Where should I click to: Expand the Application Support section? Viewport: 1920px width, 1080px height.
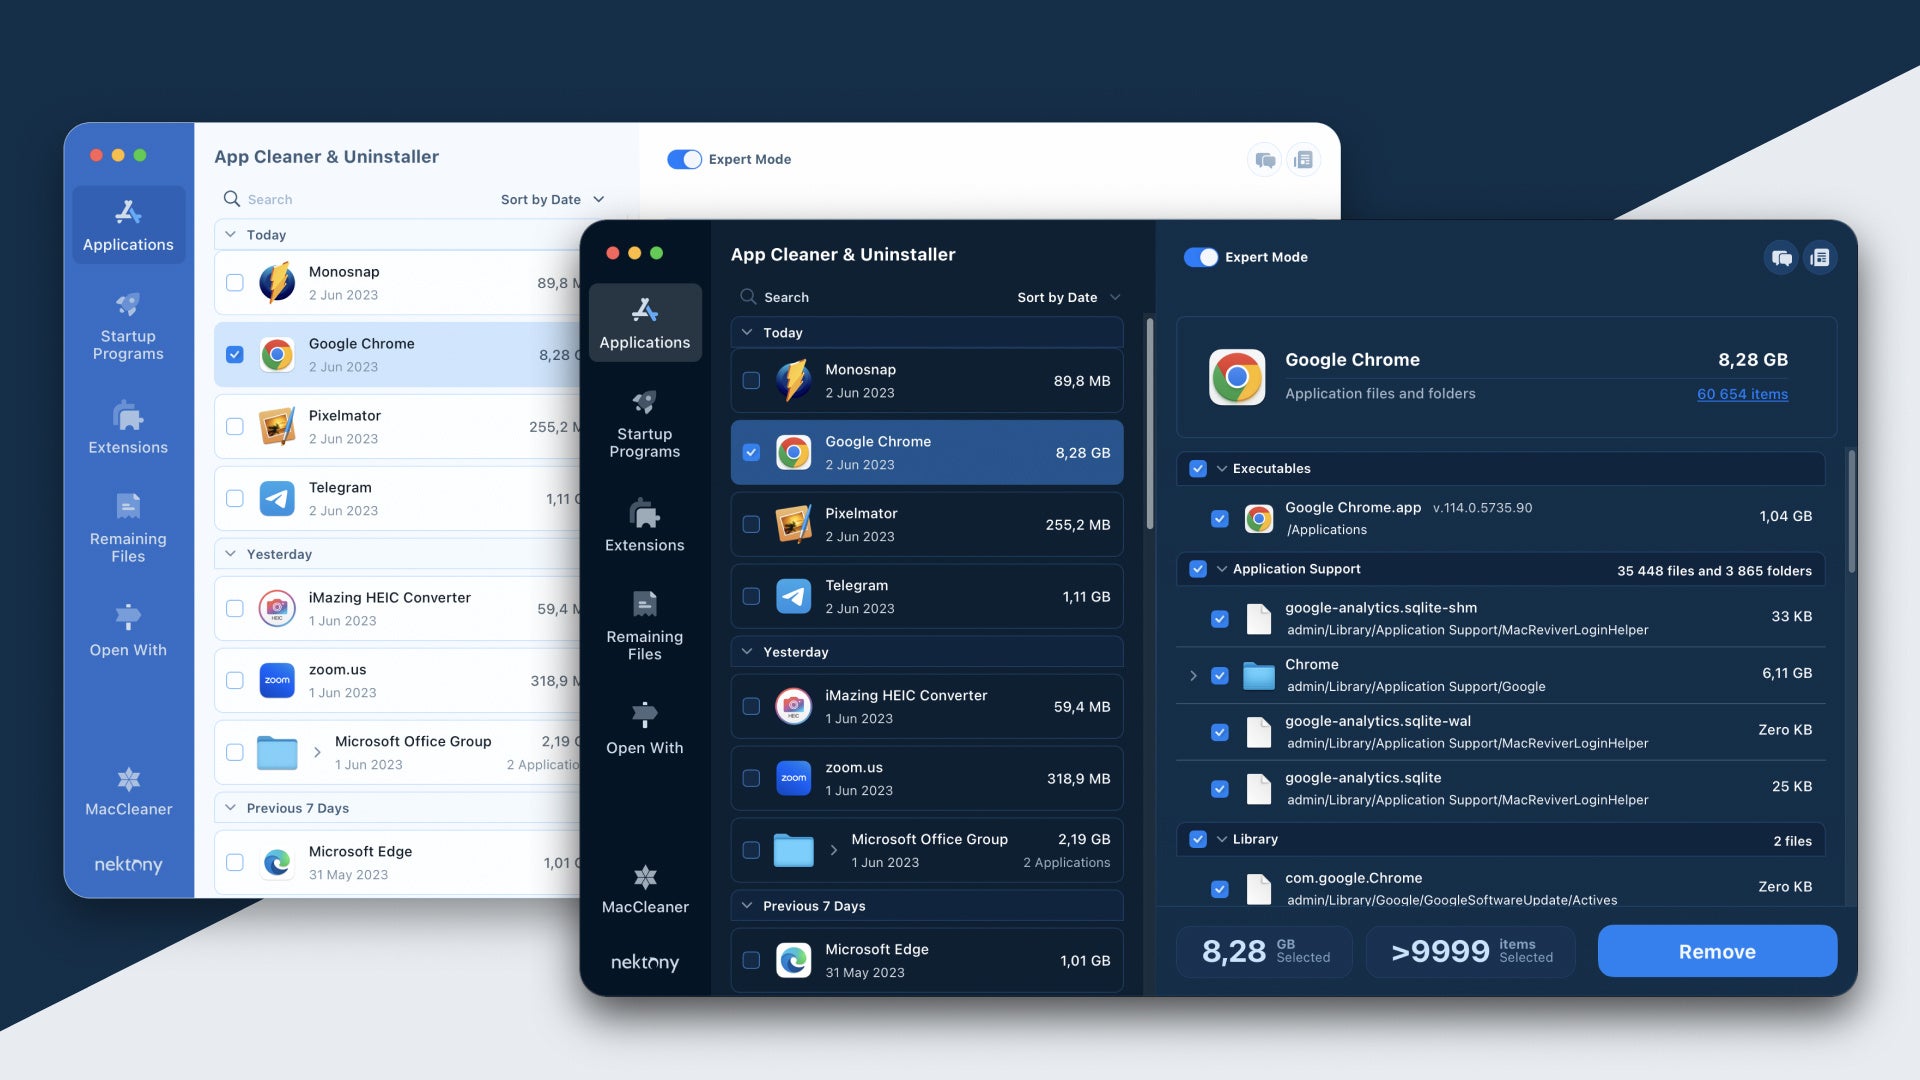point(1221,570)
